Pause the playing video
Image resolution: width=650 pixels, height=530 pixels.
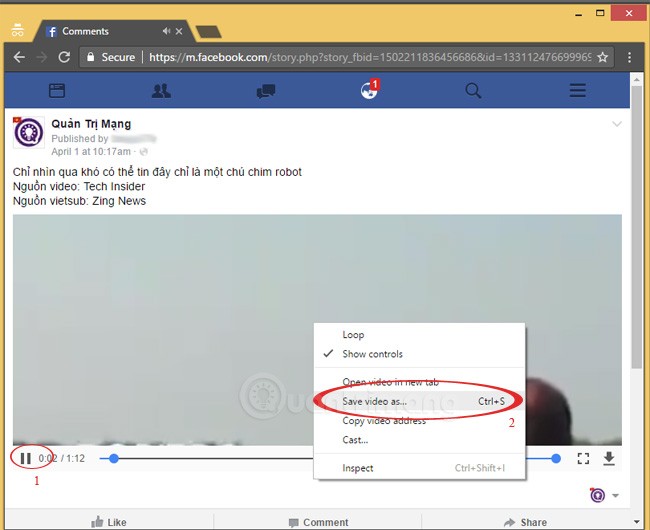click(26, 459)
